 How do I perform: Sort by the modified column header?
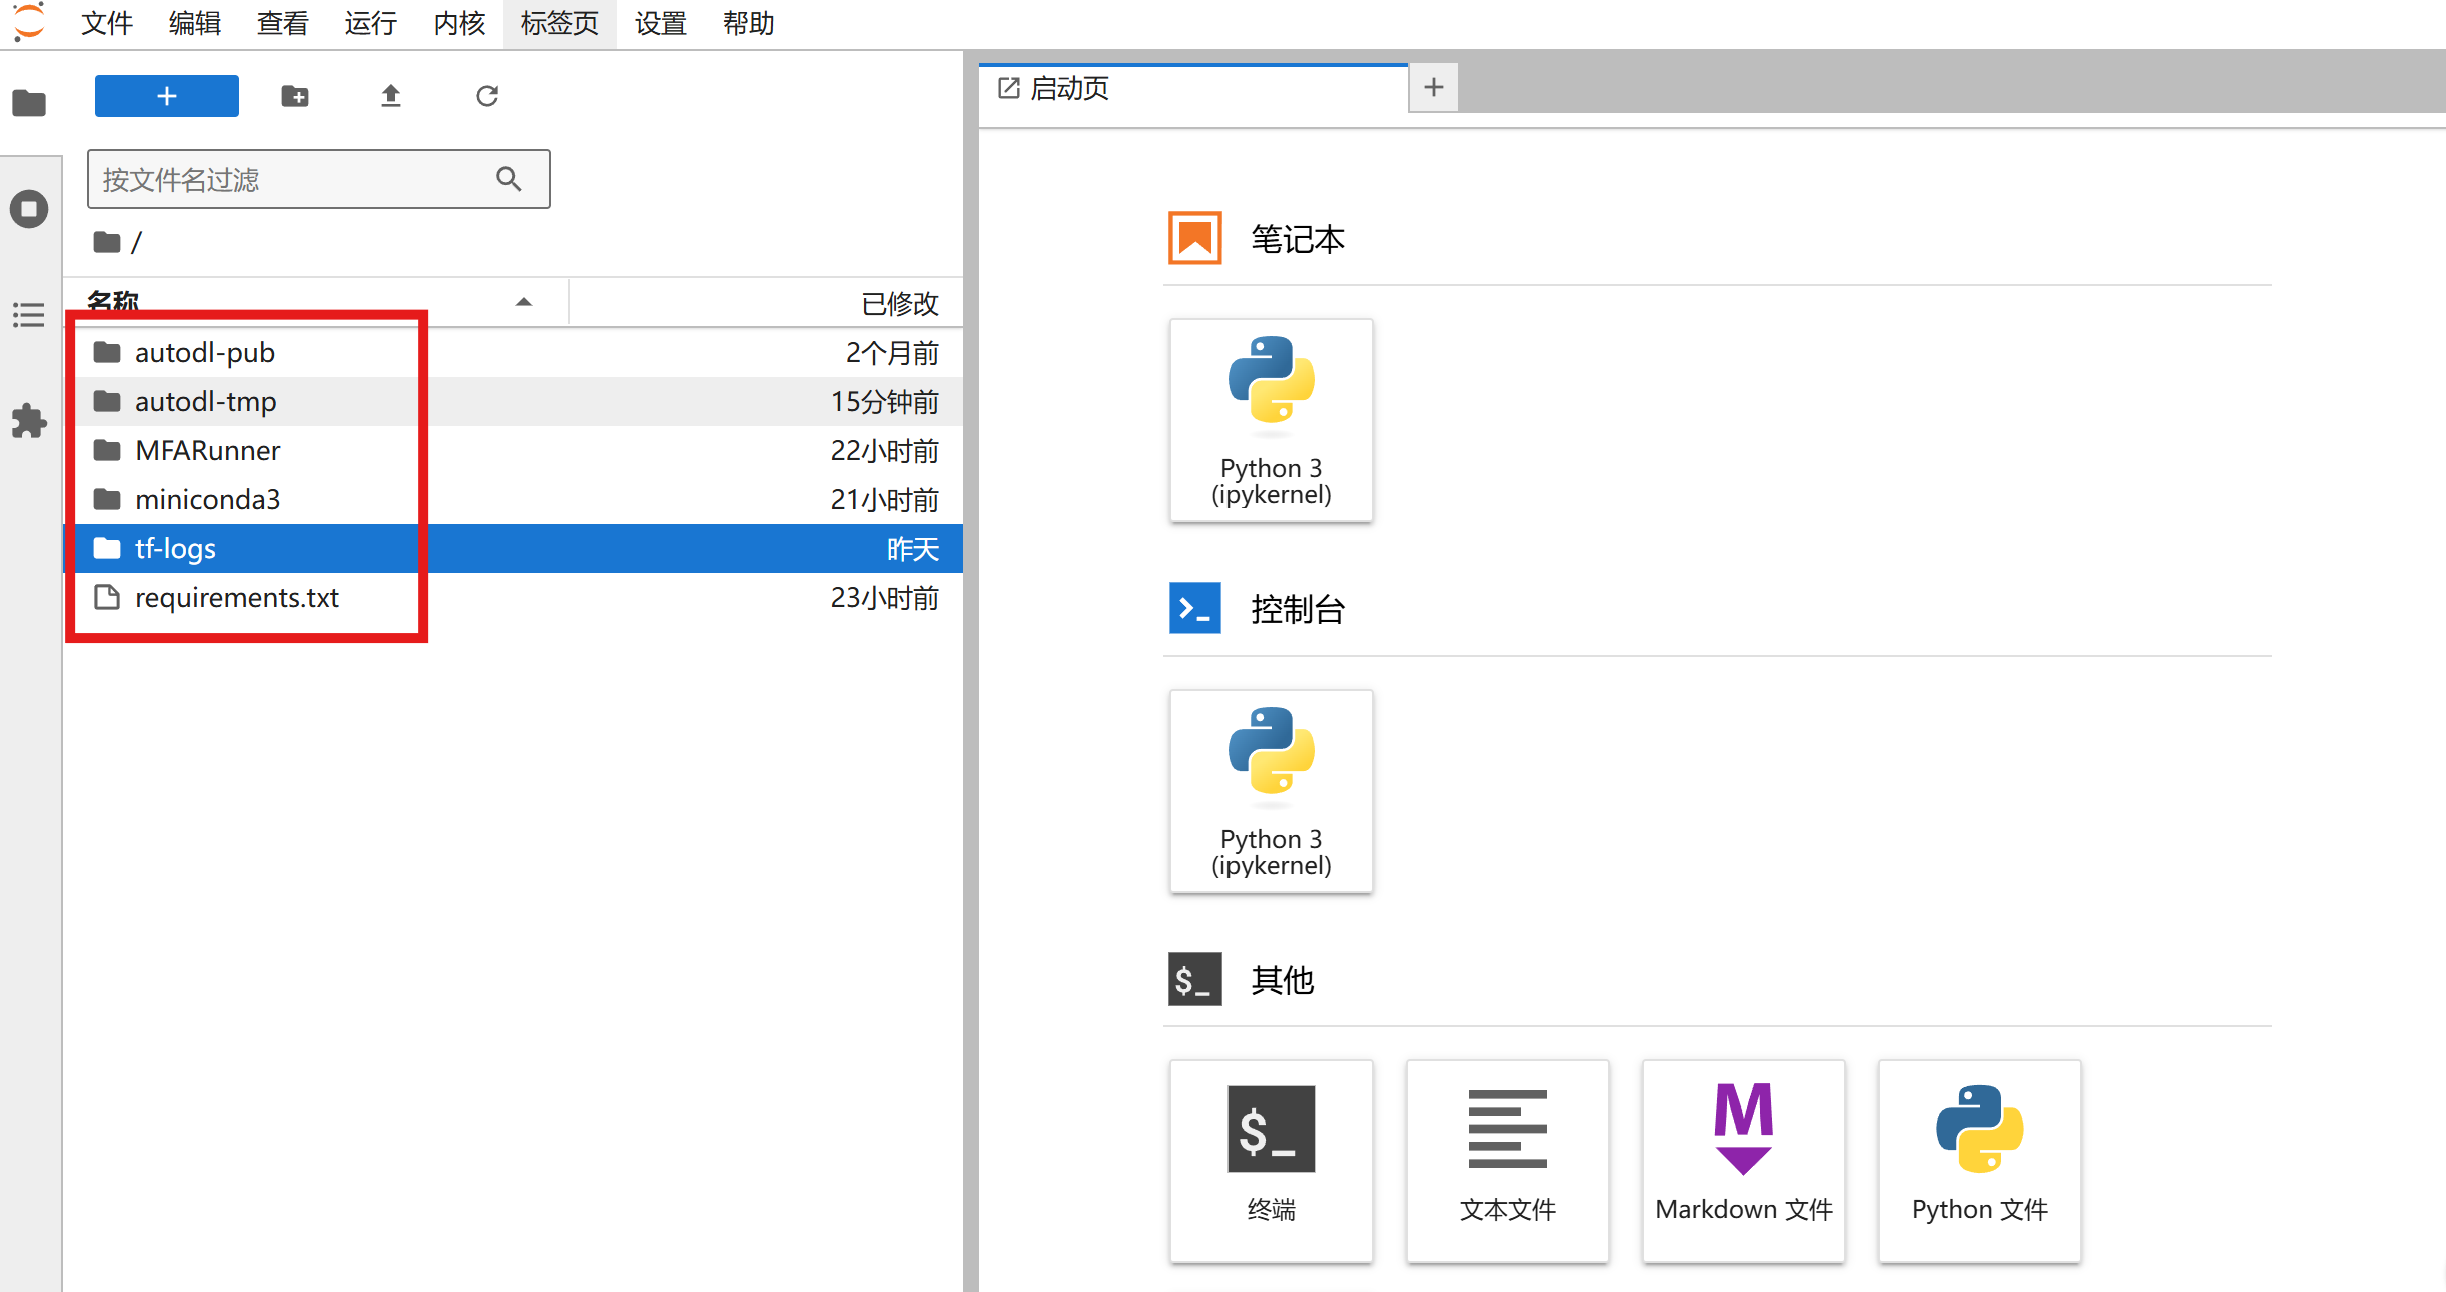(x=898, y=303)
